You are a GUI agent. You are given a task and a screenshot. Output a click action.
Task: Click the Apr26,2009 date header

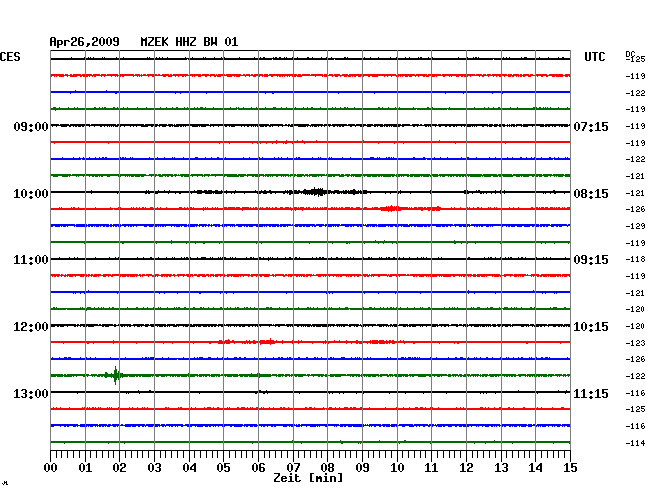click(x=85, y=42)
